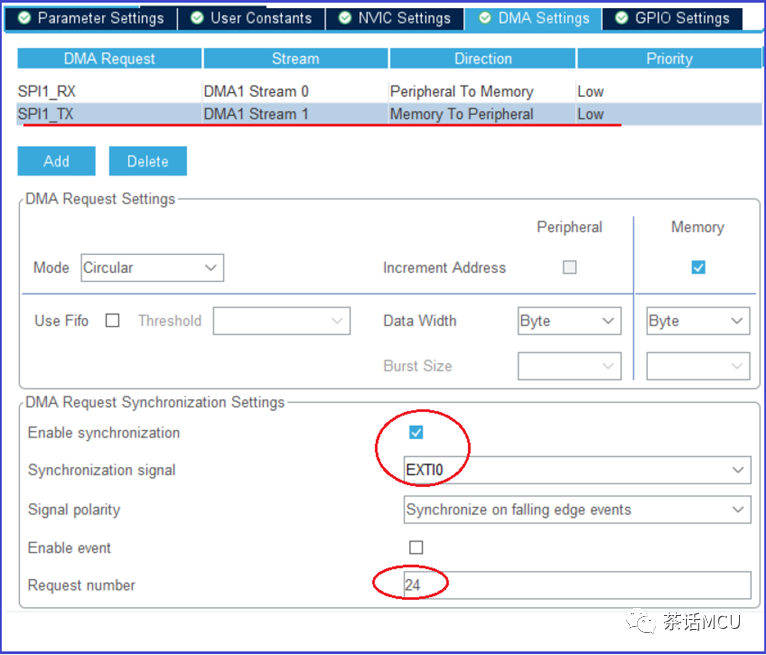Click the Direction column header

[x=483, y=59]
